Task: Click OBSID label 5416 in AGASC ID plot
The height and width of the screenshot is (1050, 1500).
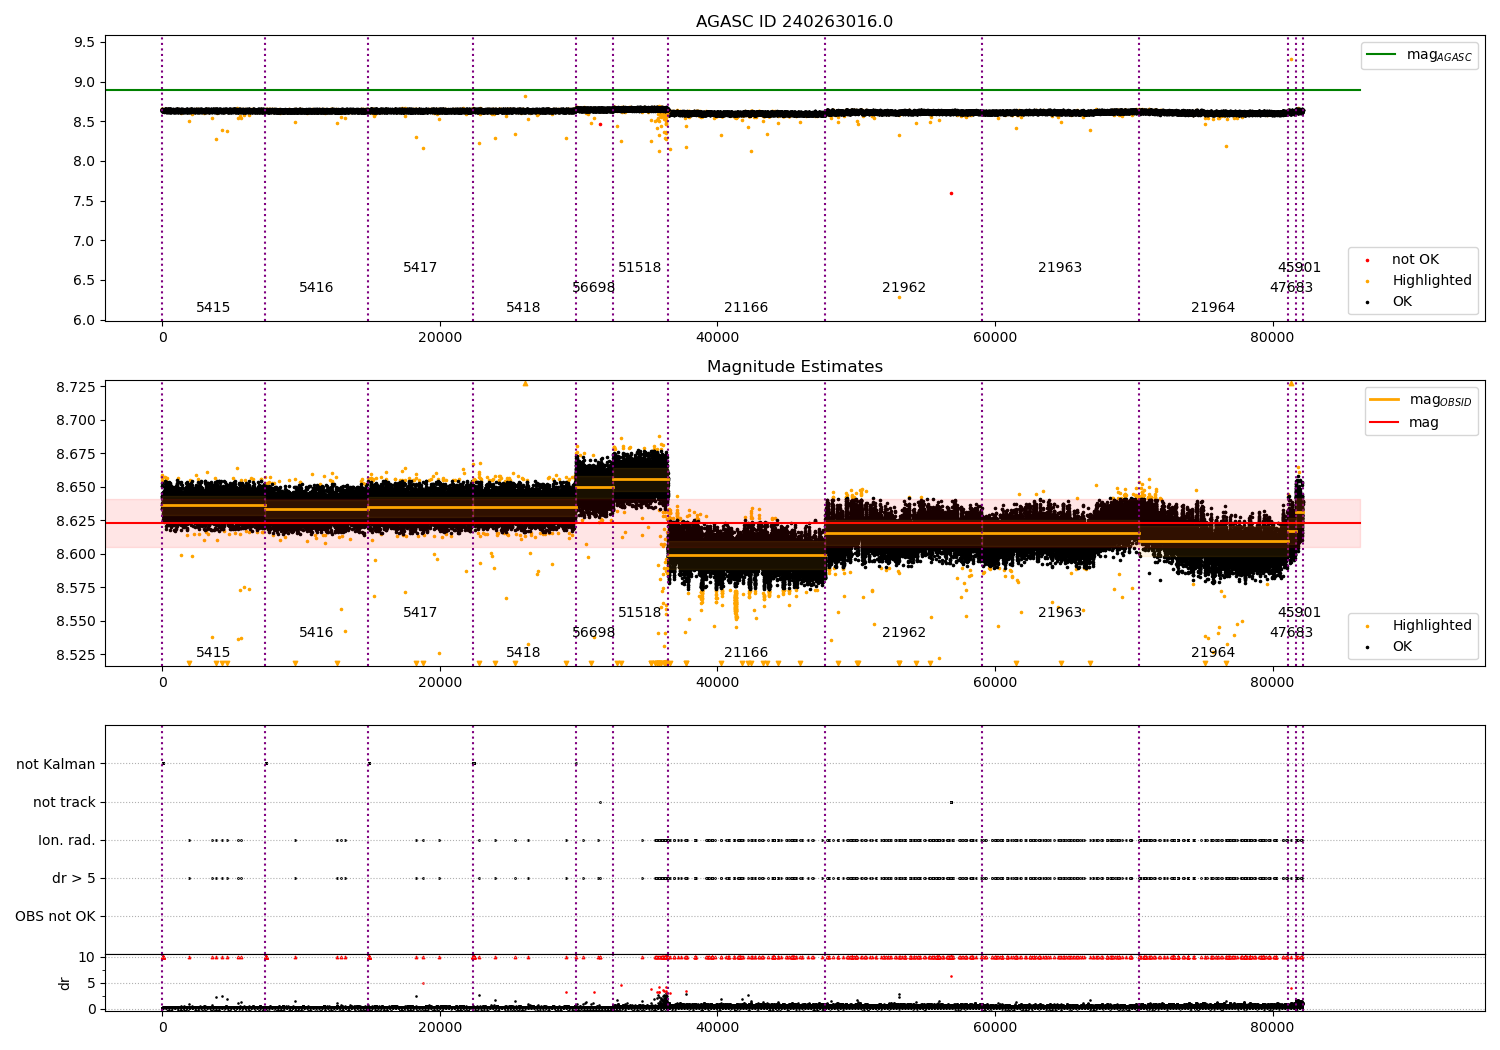Action: 316,287
